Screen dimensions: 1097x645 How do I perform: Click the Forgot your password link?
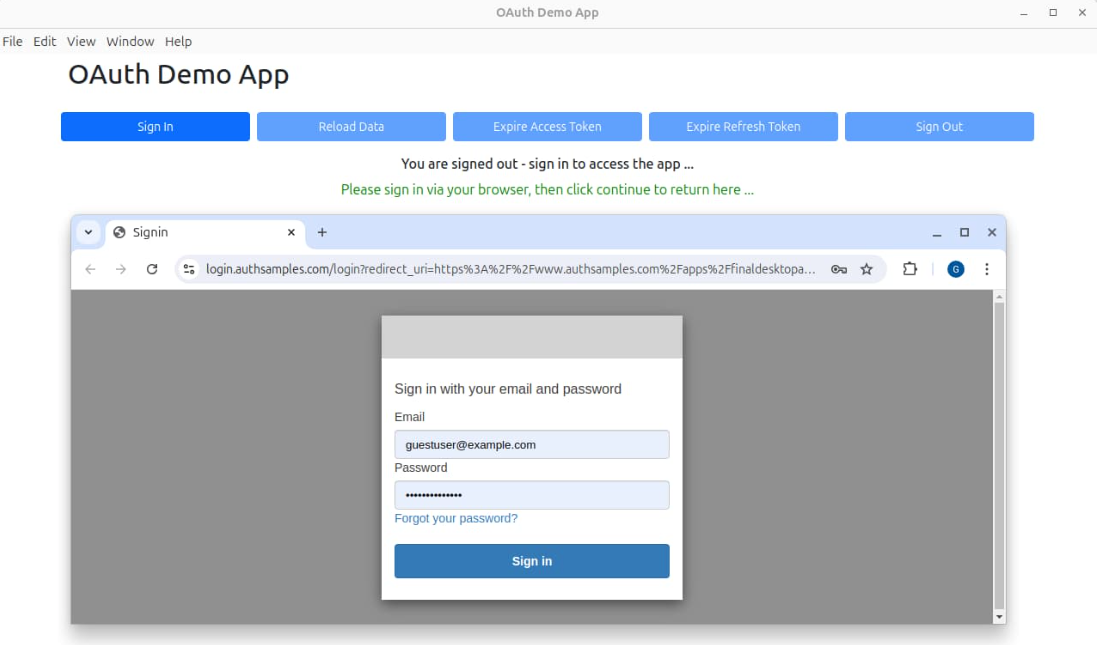(456, 518)
